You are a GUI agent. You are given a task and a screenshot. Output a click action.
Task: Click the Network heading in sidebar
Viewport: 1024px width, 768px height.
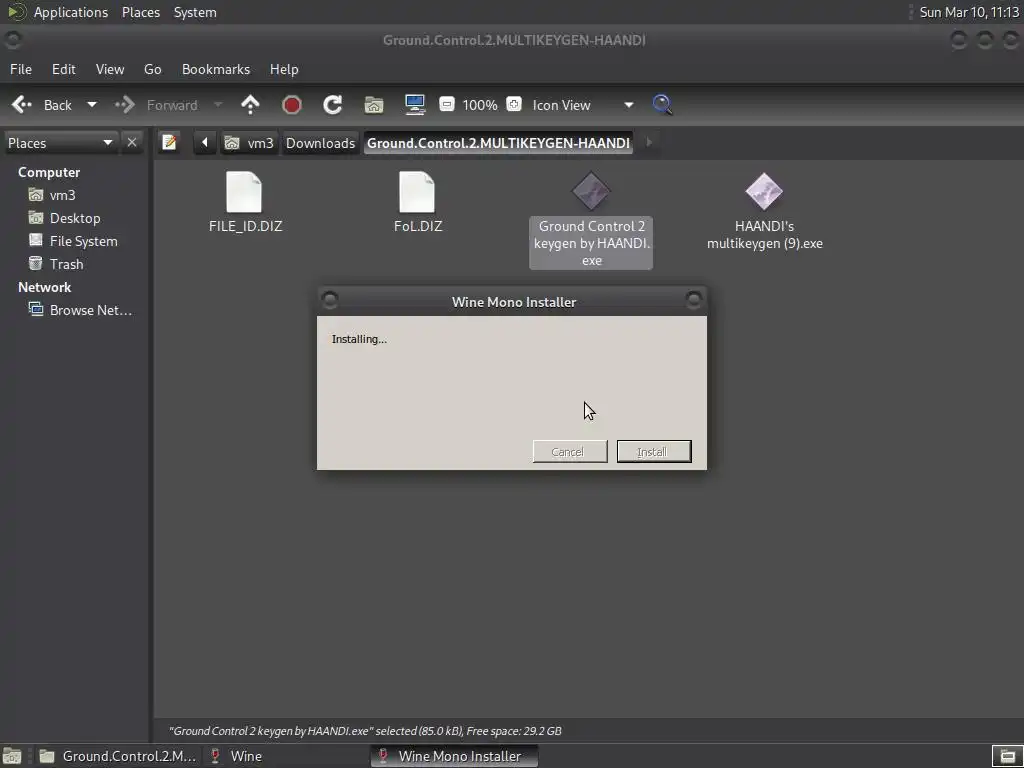44,287
